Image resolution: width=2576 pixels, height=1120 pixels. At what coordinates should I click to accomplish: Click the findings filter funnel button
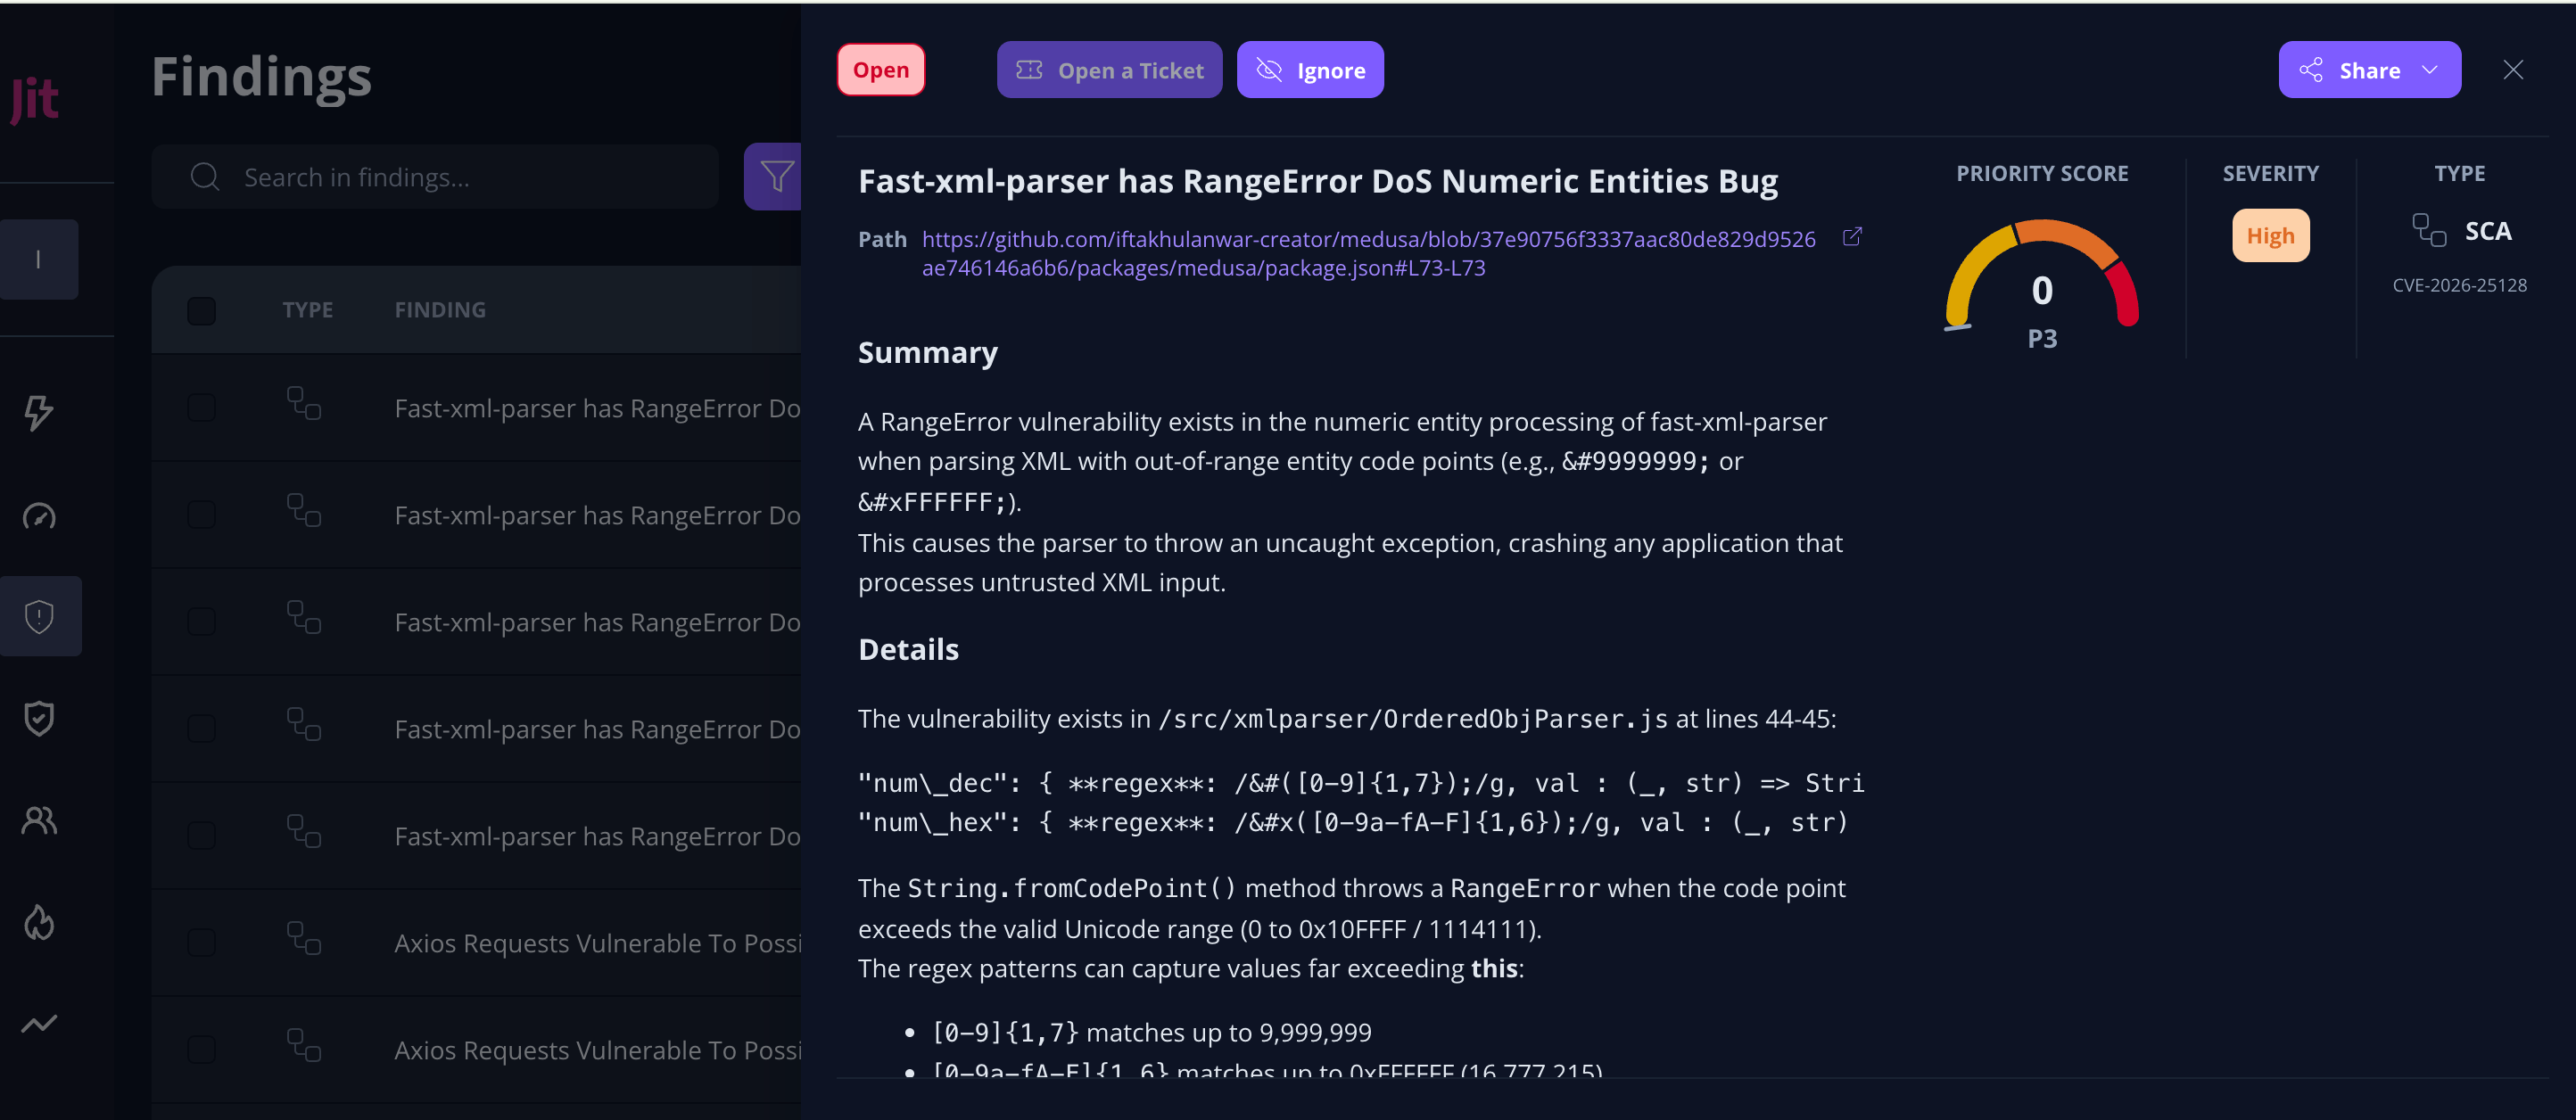tap(775, 177)
